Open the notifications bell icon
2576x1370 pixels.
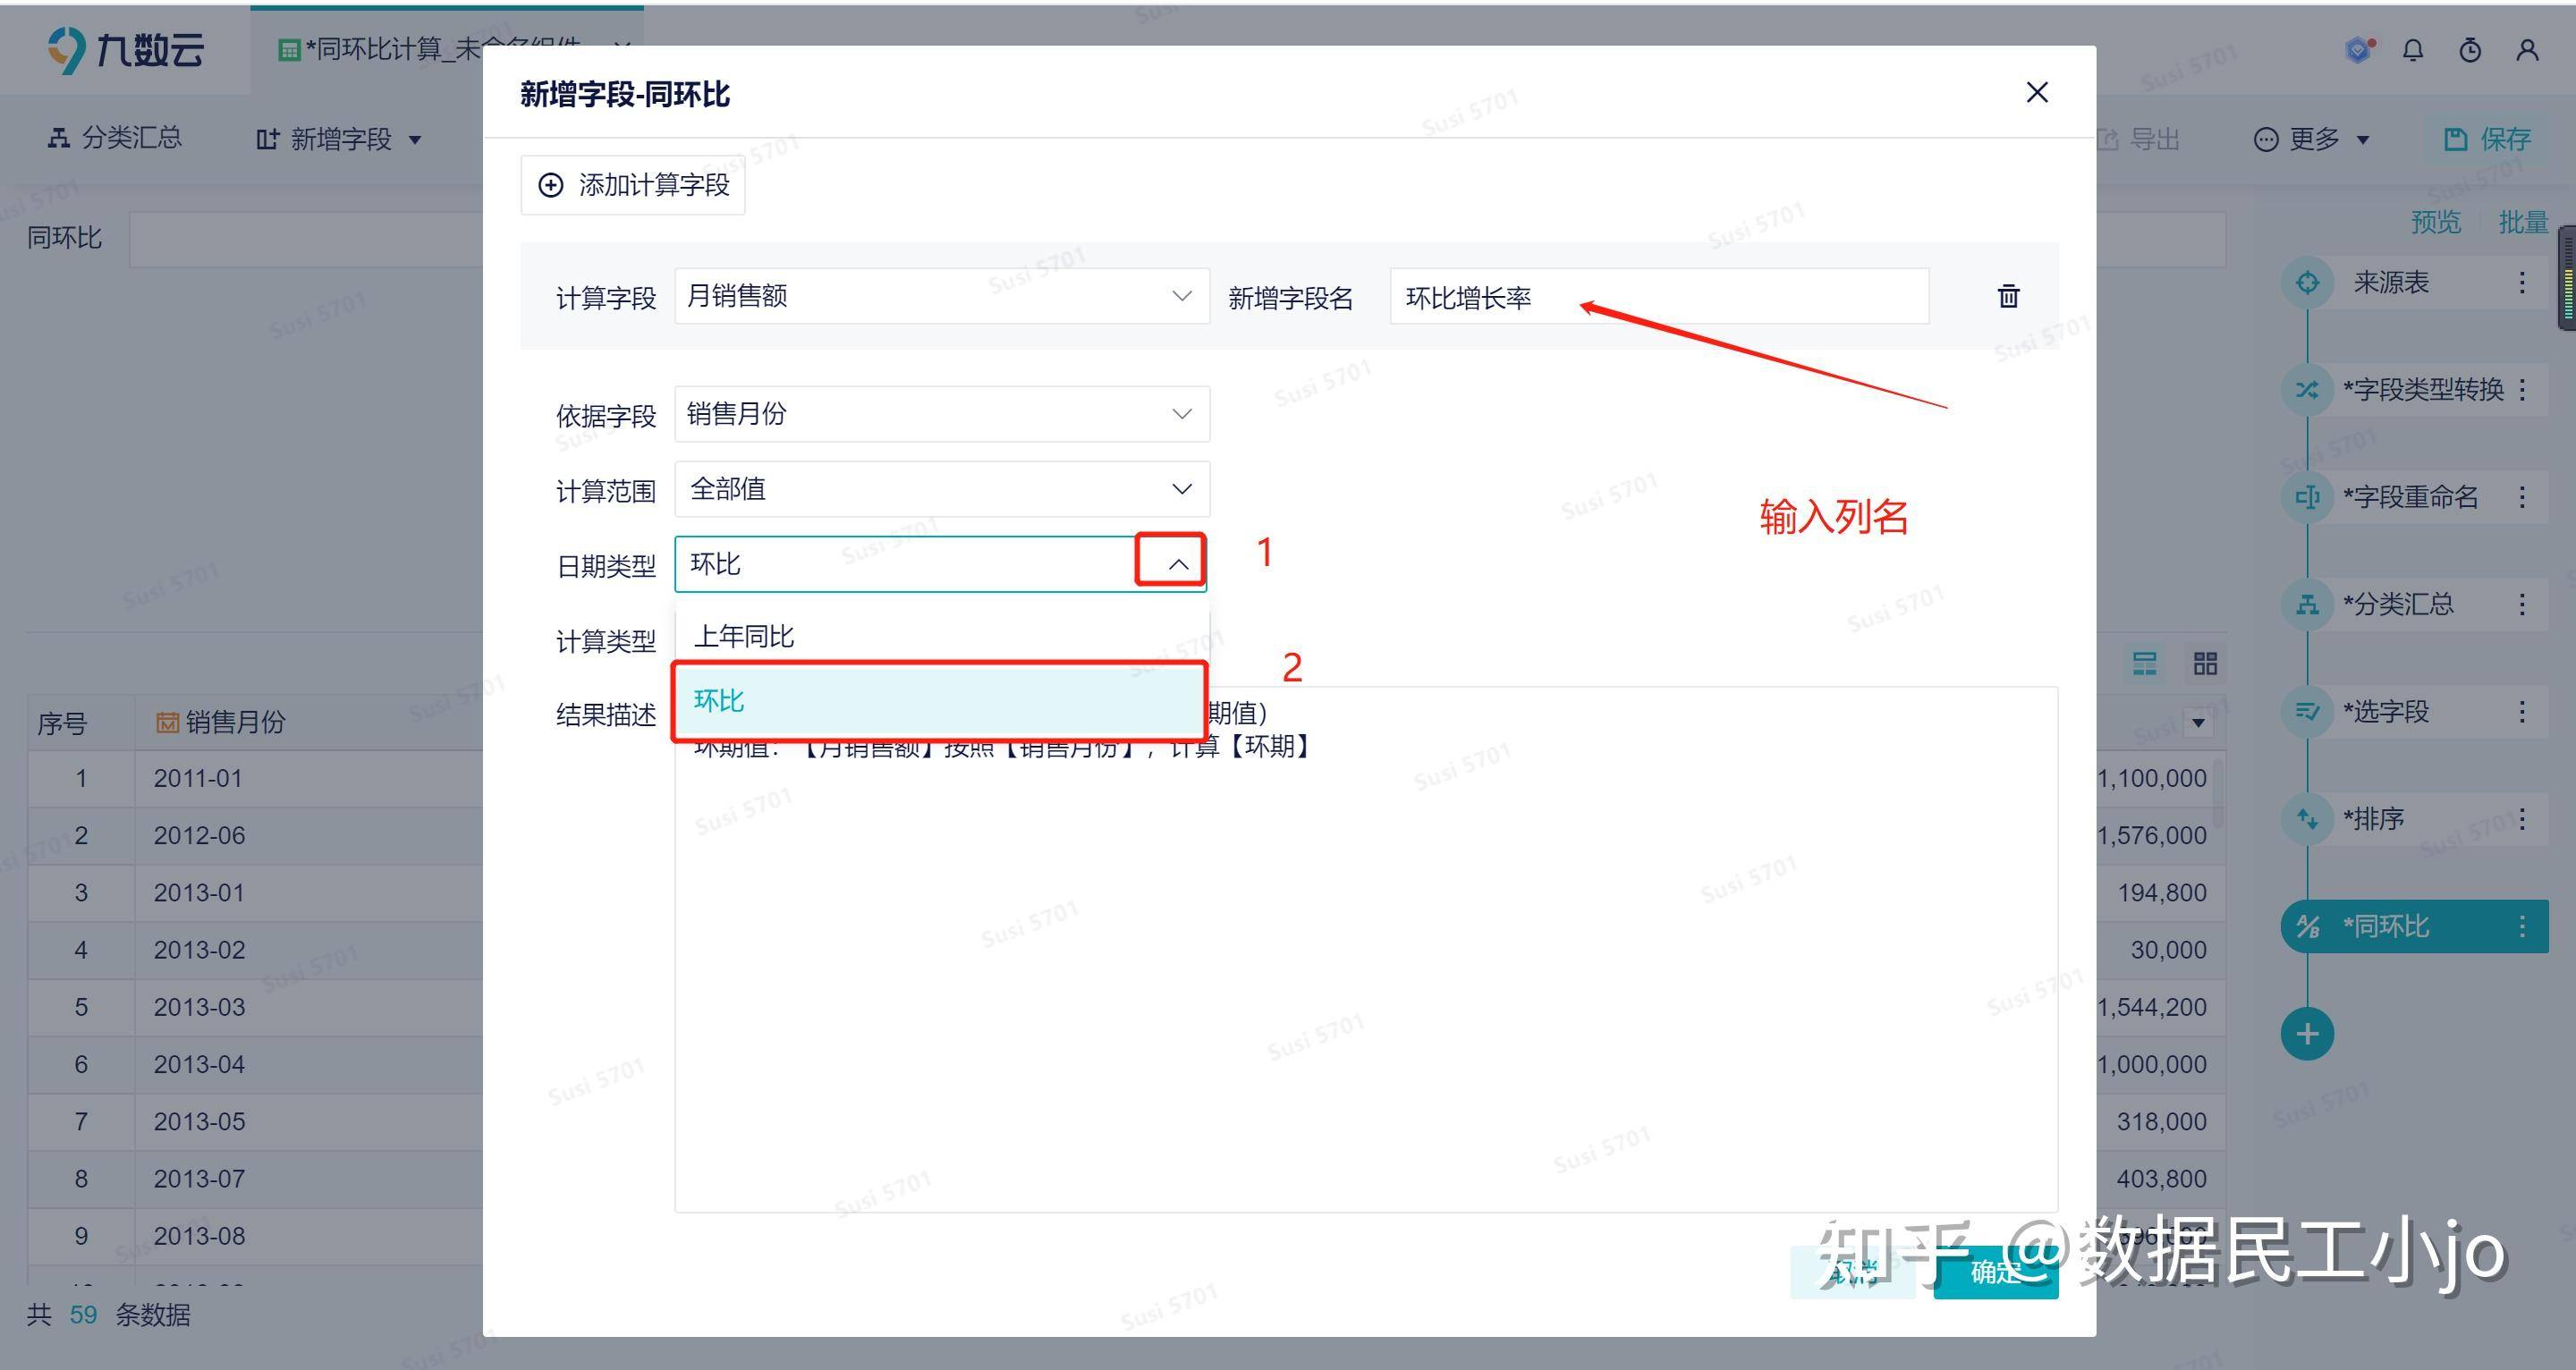(x=2413, y=50)
